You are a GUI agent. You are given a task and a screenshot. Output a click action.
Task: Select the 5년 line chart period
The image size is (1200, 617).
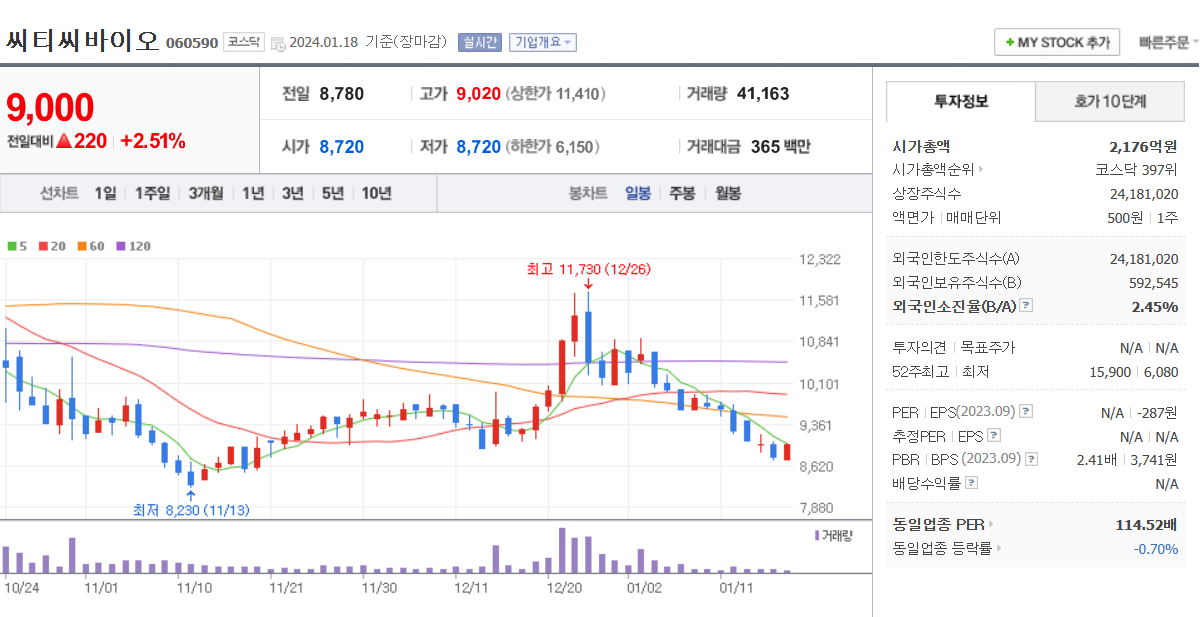coord(332,193)
